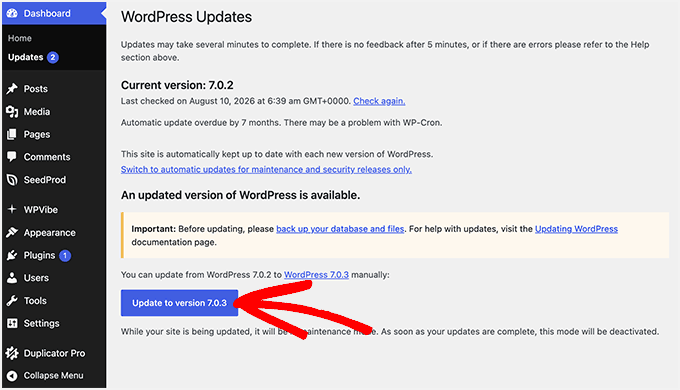Open the Duplicator Pro menu
The height and width of the screenshot is (390, 680).
tap(54, 353)
